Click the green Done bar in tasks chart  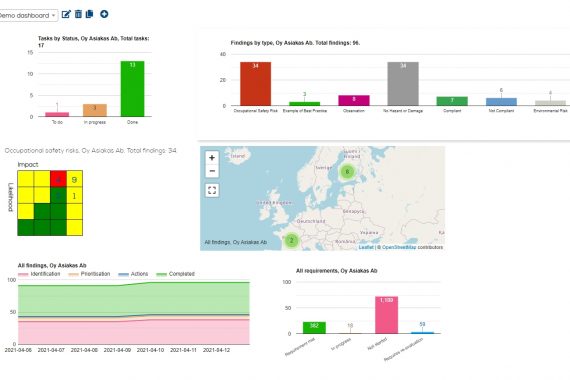132,89
